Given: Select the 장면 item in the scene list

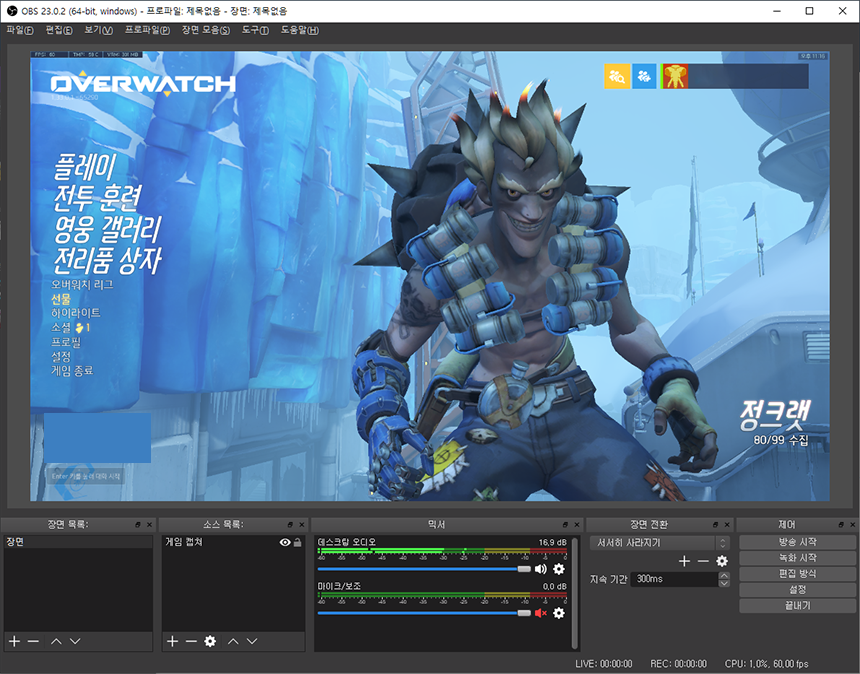Looking at the screenshot, I should pyautogui.click(x=78, y=542).
